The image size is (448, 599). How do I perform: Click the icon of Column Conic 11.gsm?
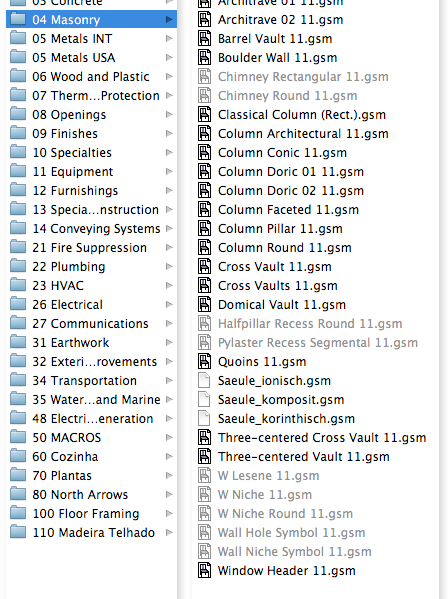[x=204, y=153]
